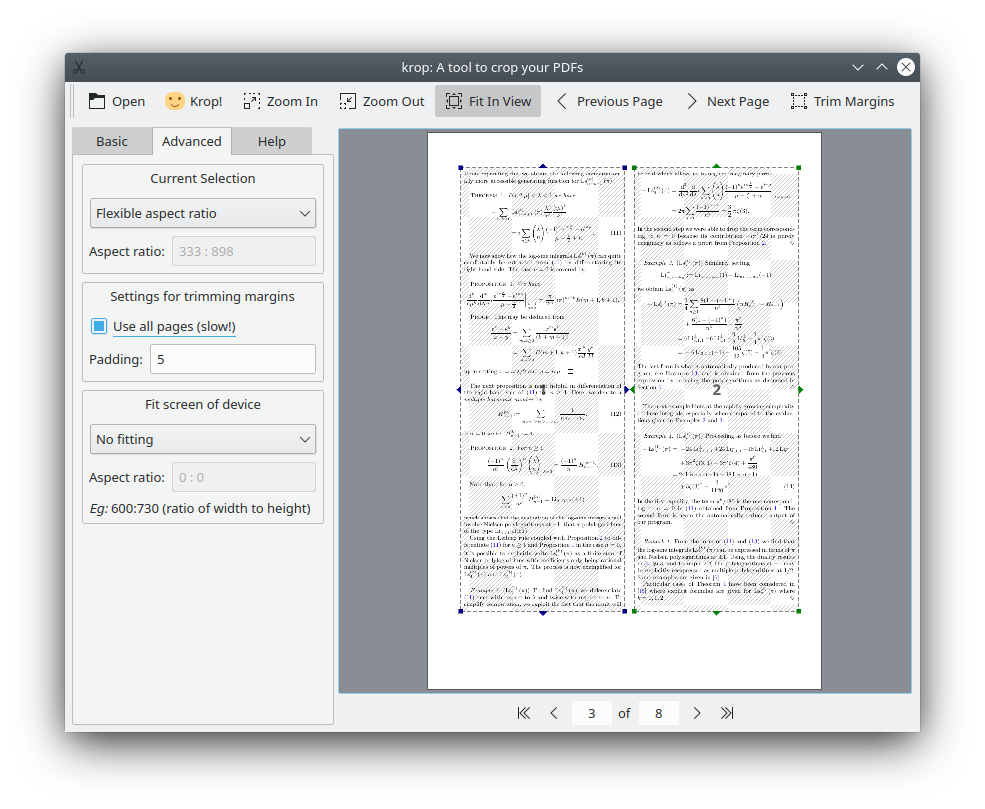The image size is (985, 809).
Task: Expand the No fitting device dropdown
Action: [203, 439]
